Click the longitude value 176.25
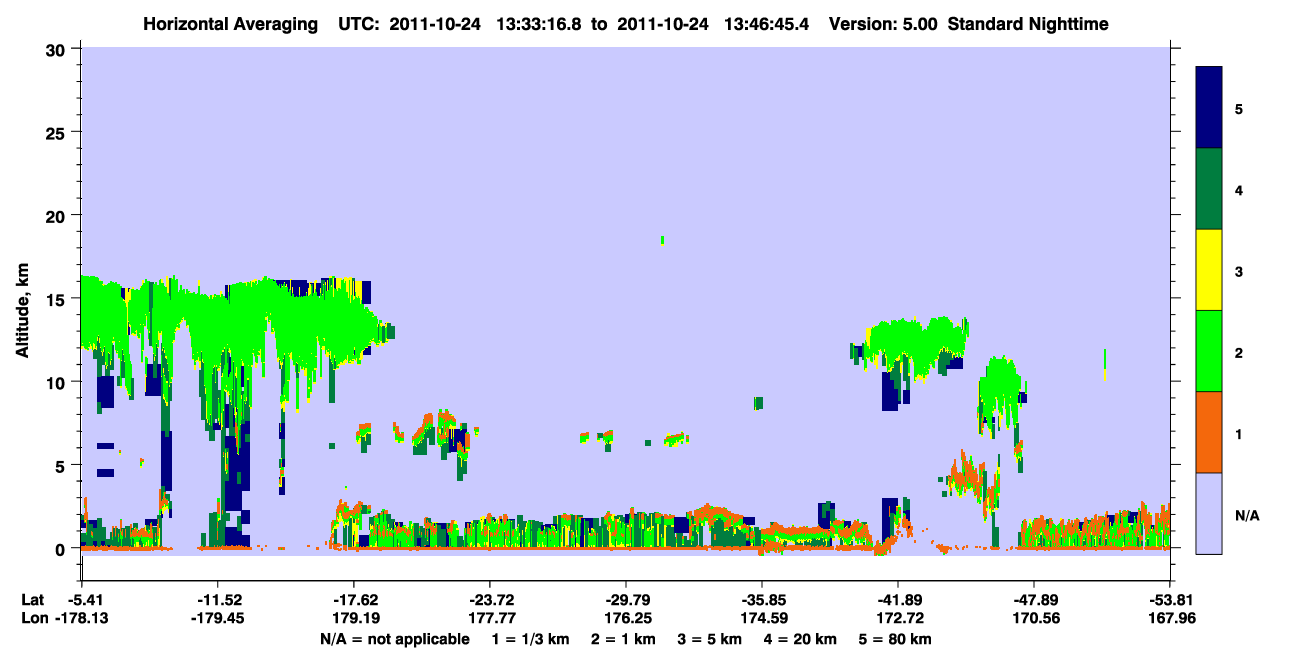Viewport: 1300px width, 667px height. [626, 618]
